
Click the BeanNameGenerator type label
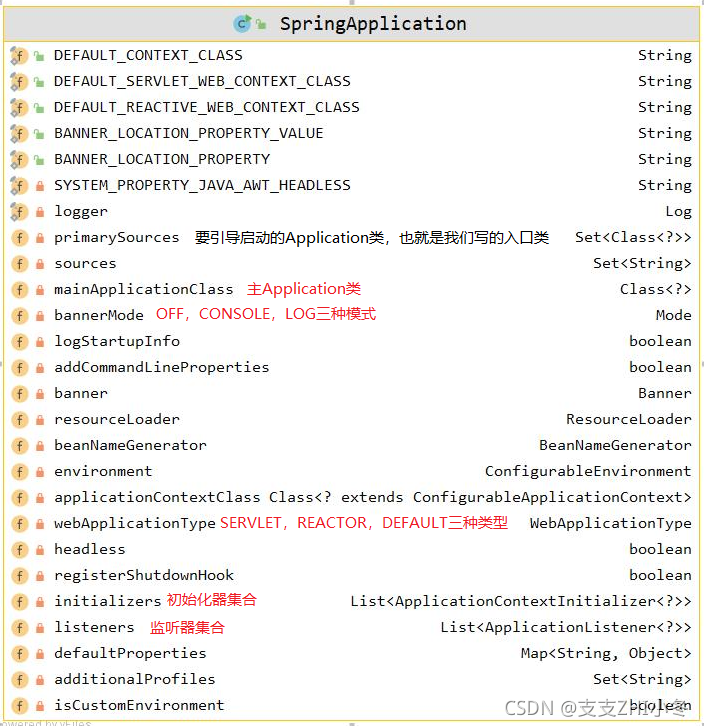pyautogui.click(x=615, y=445)
